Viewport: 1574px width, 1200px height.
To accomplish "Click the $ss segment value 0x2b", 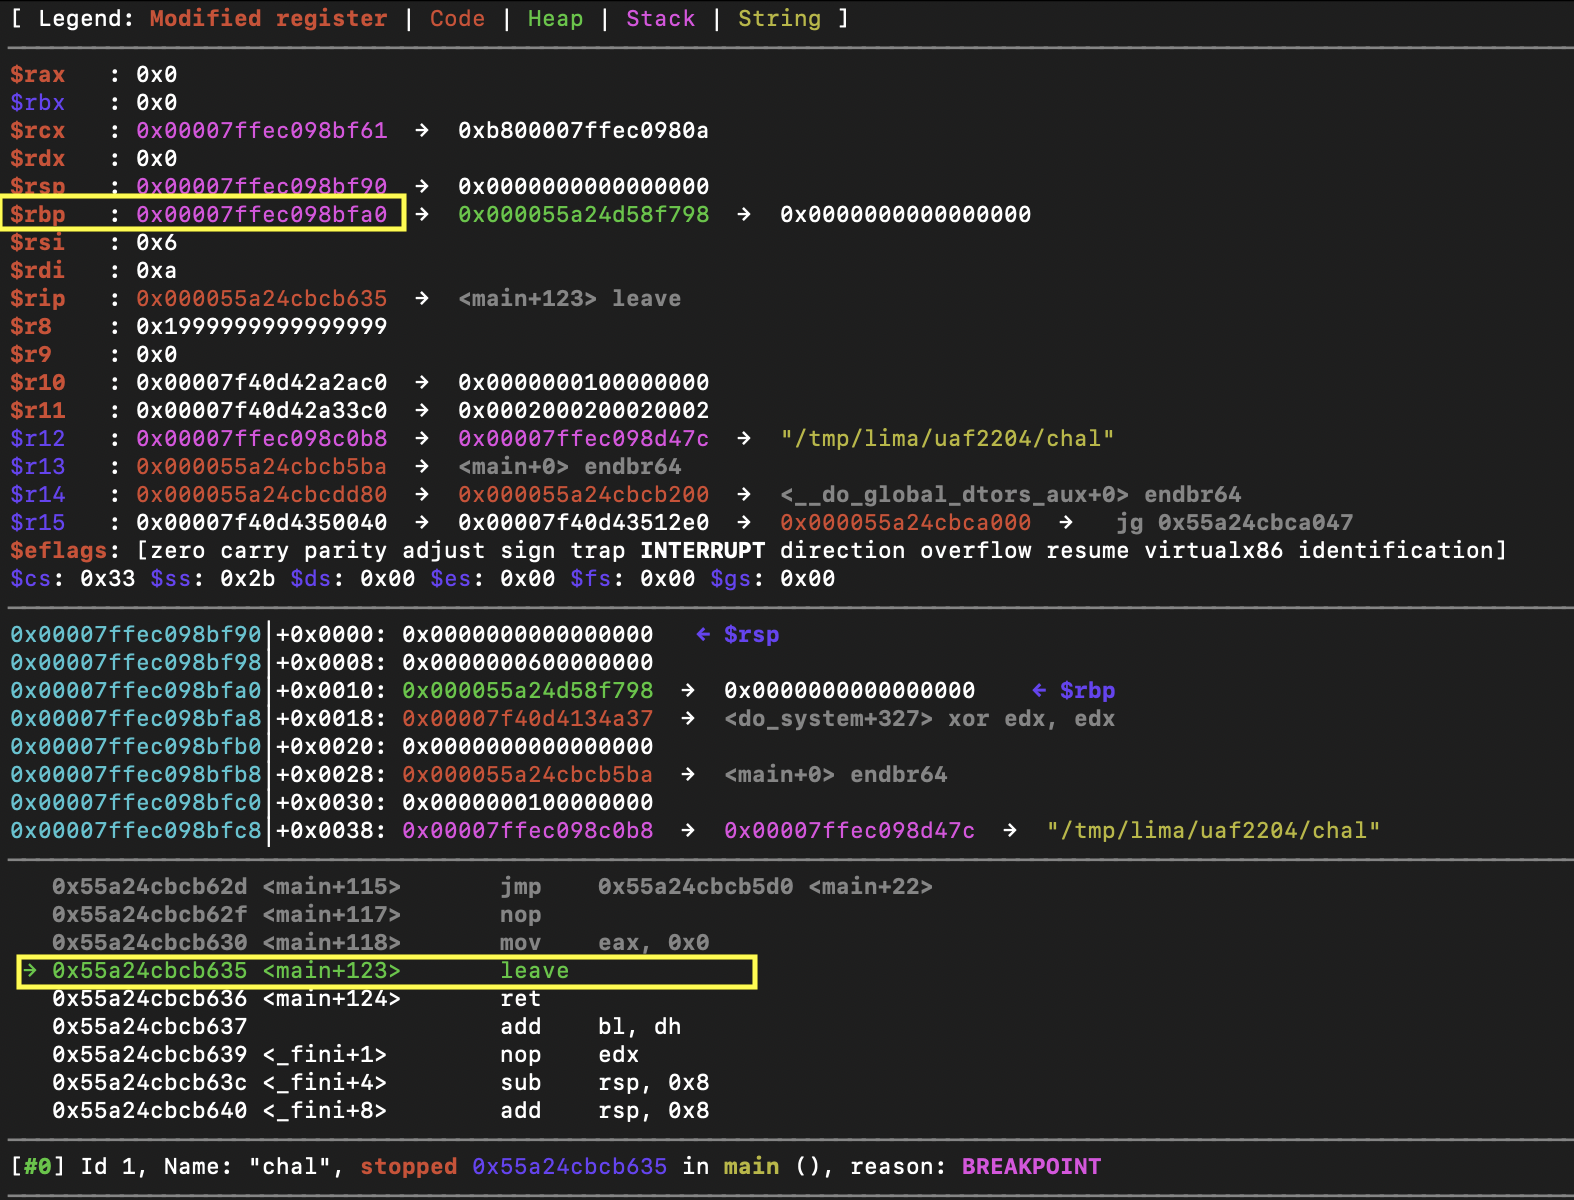I will pyautogui.click(x=248, y=579).
